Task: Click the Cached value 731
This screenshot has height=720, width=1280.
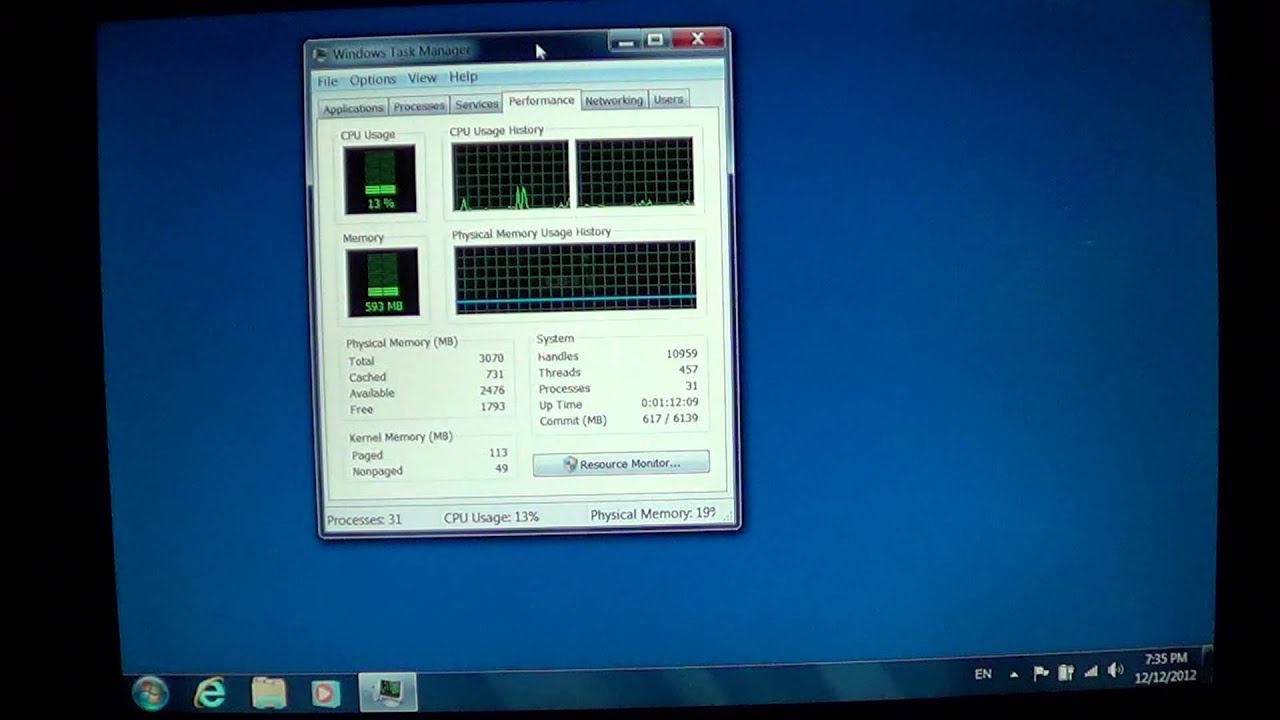Action: (495, 374)
